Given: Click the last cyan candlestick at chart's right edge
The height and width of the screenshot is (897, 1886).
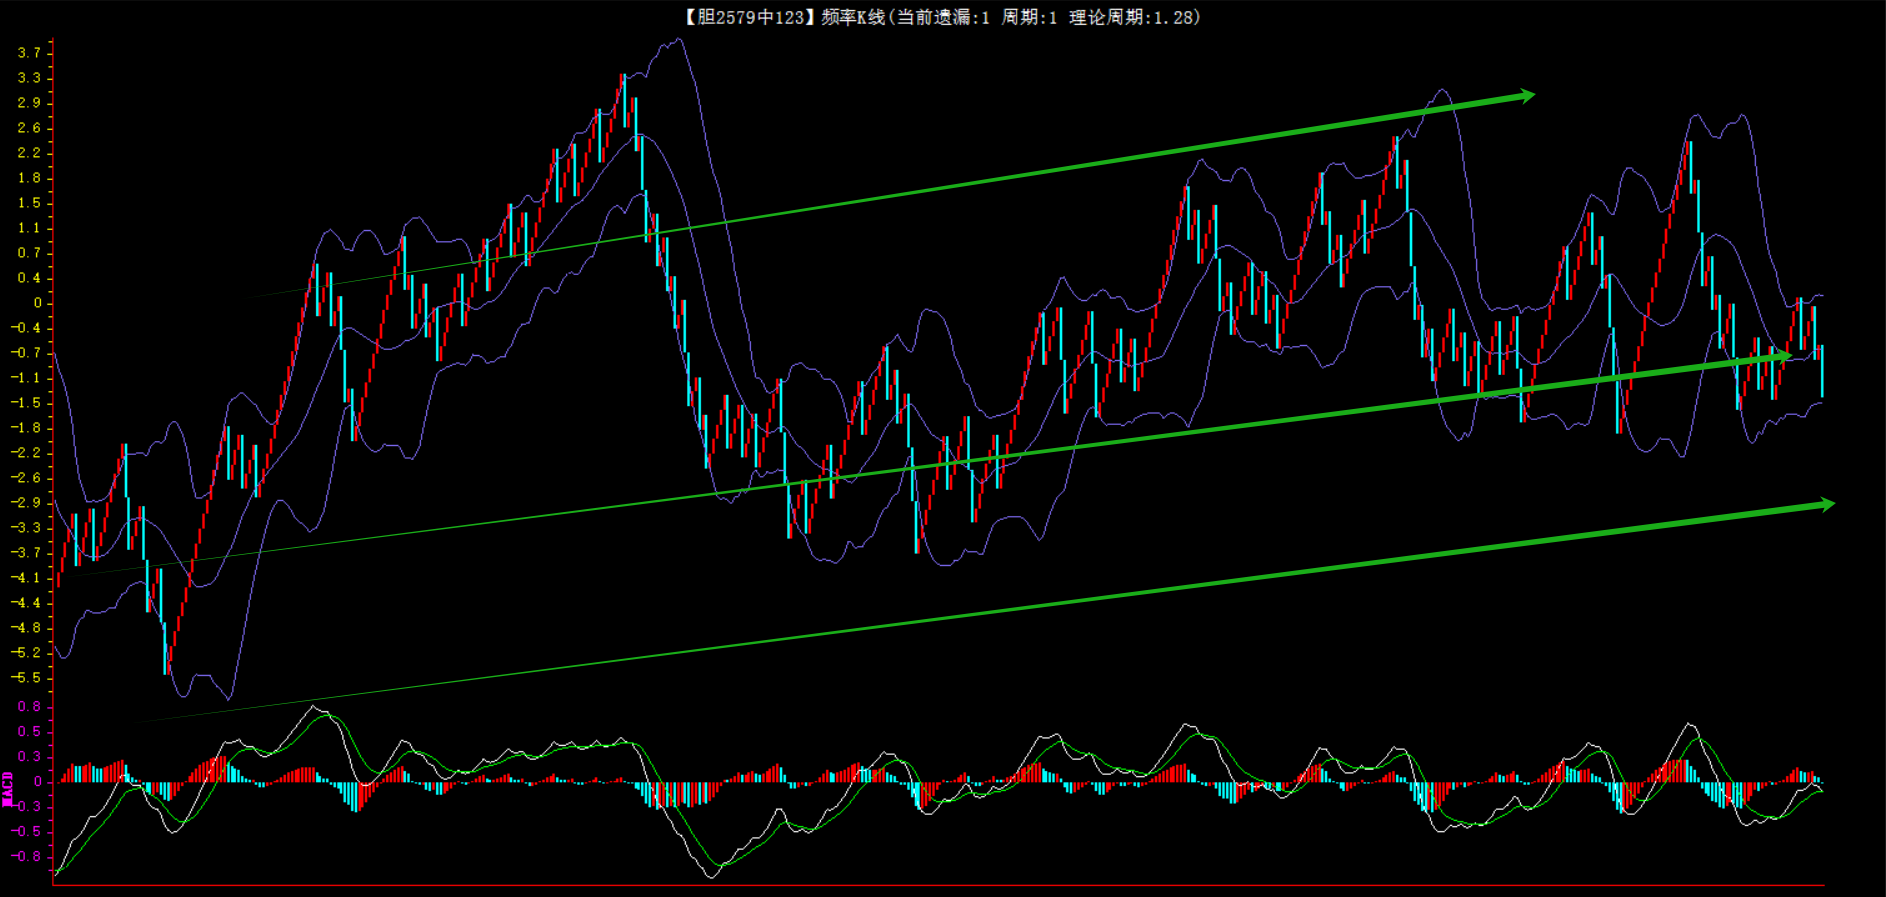Looking at the screenshot, I should [1821, 371].
